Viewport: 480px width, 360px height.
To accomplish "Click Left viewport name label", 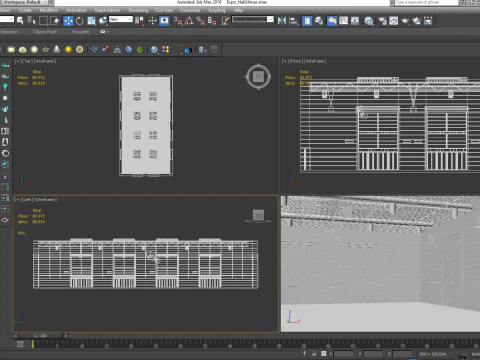I will point(27,200).
